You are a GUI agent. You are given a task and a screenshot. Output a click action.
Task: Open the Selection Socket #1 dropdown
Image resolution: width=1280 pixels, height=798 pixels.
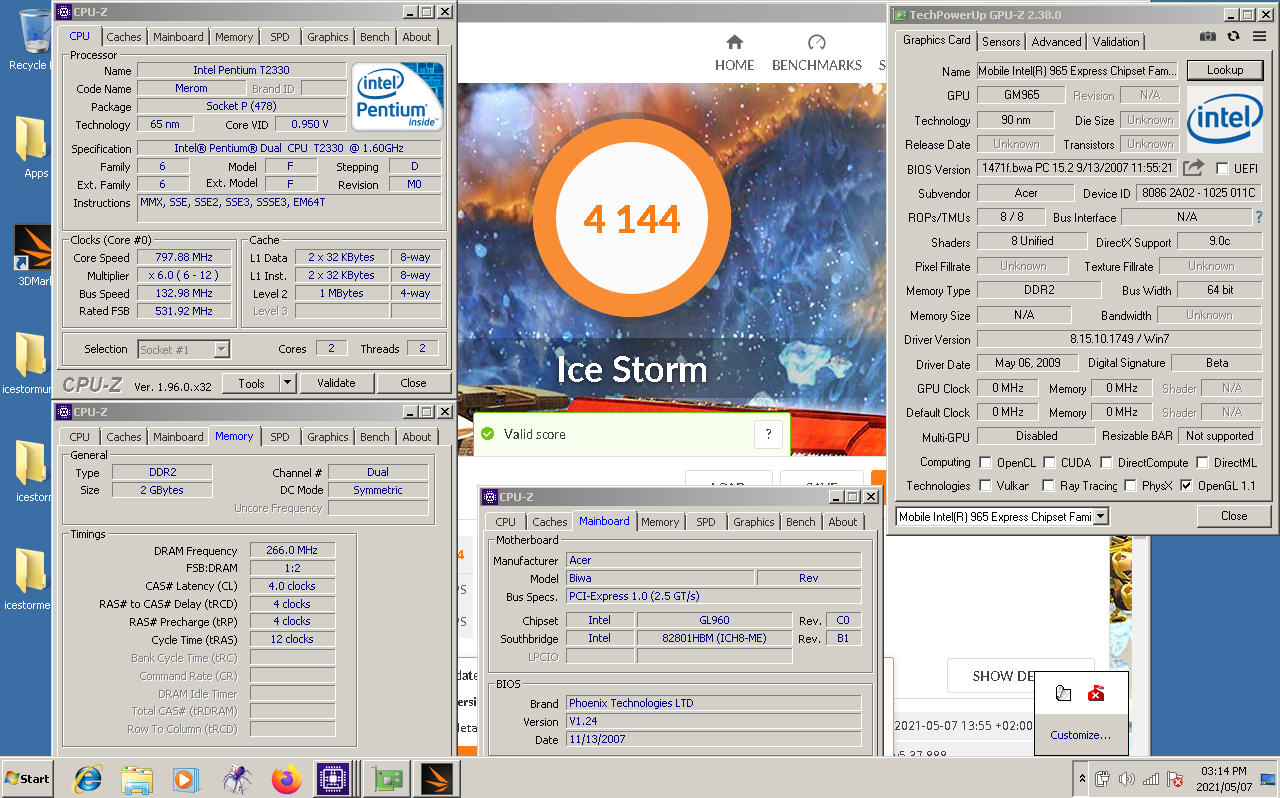click(x=222, y=349)
